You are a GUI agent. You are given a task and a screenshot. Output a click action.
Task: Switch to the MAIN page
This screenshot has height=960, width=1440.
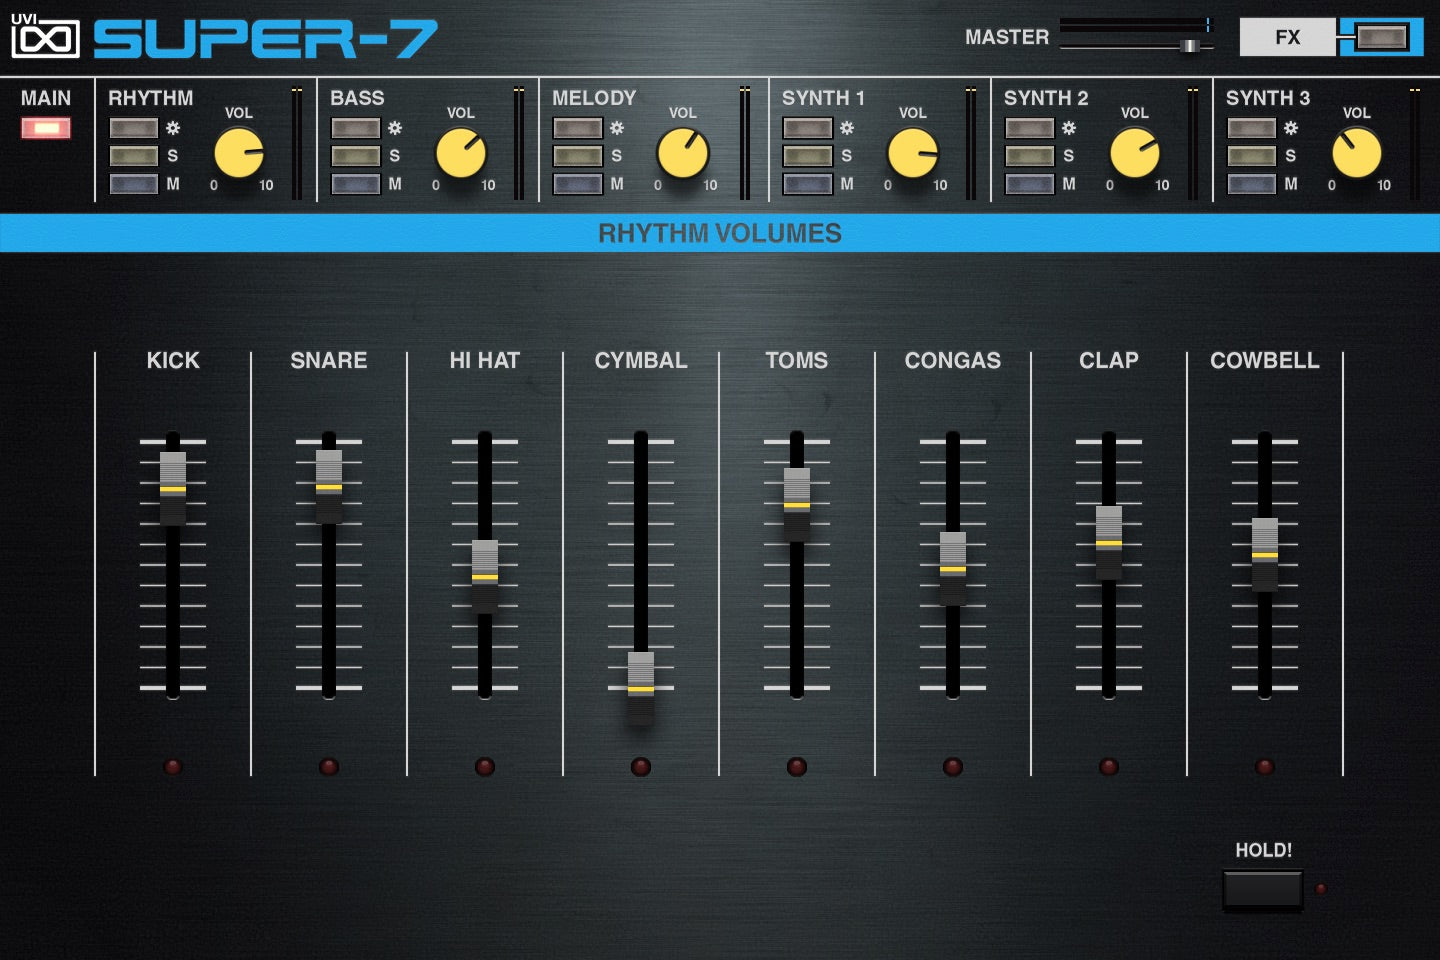[46, 128]
